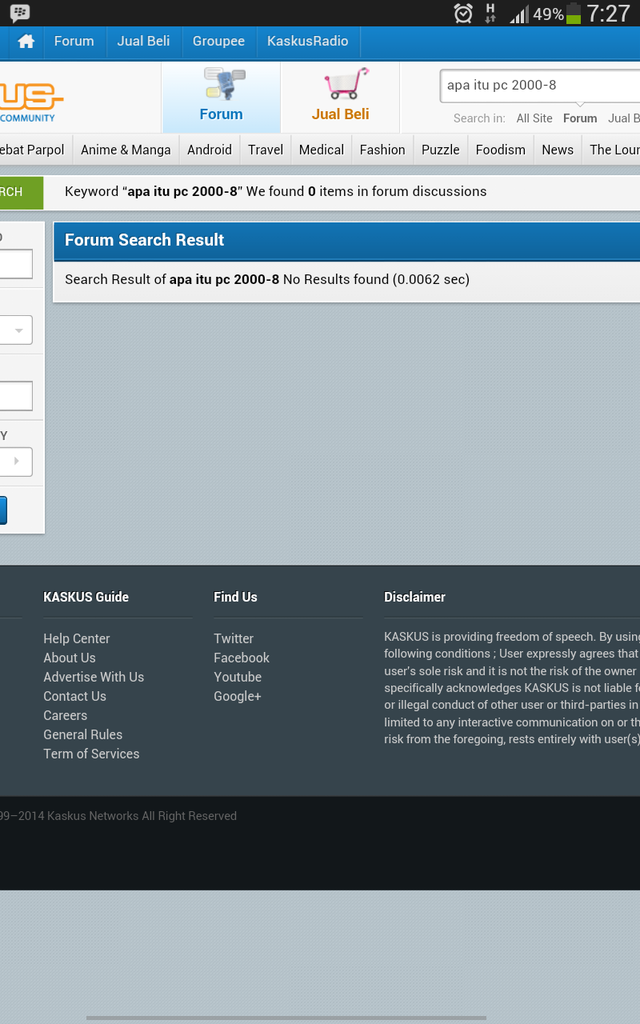Open the Twitter link under Find Us
This screenshot has height=1024, width=640.
233,639
